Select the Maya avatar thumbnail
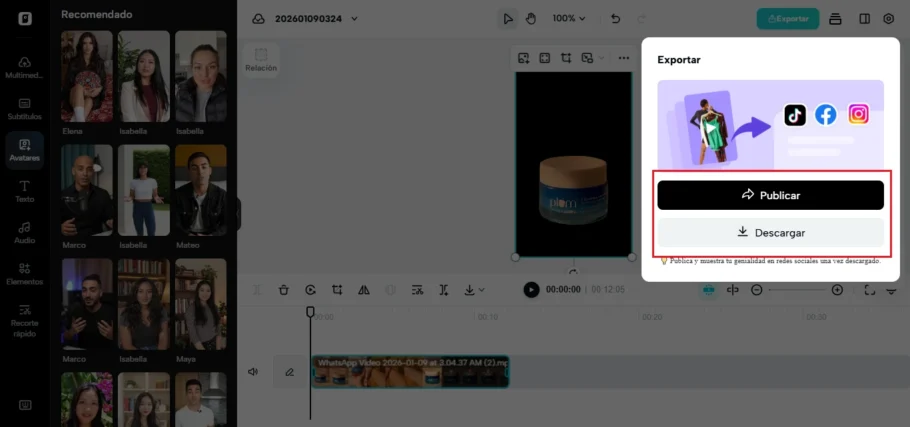 point(201,304)
